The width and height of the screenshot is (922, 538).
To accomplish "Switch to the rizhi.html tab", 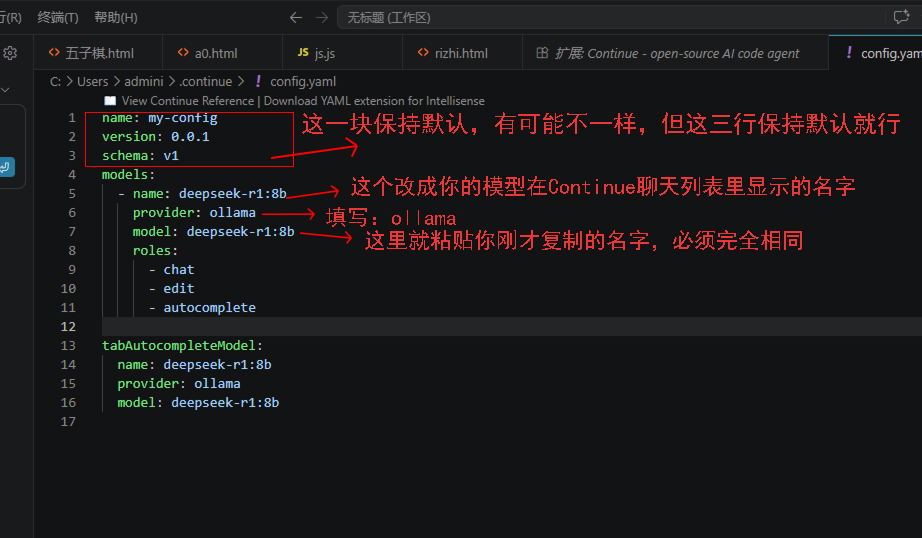I will [x=462, y=53].
